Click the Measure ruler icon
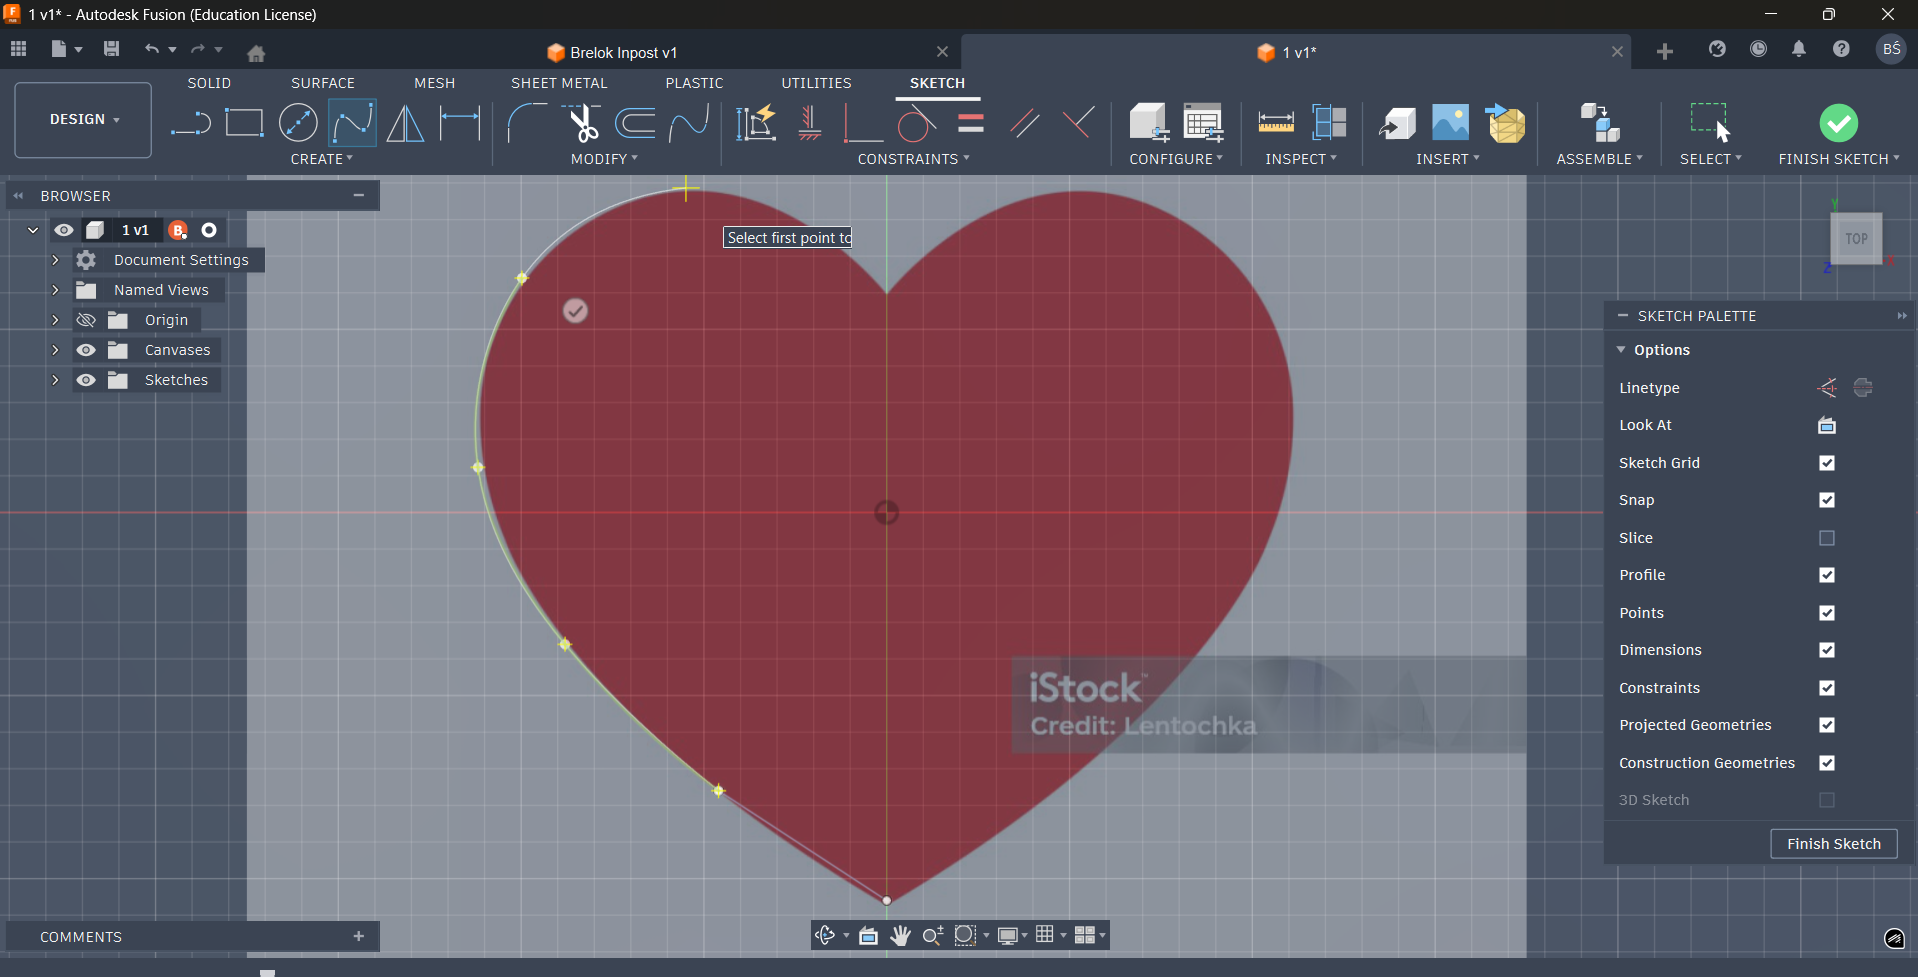The image size is (1918, 977). coord(1275,124)
